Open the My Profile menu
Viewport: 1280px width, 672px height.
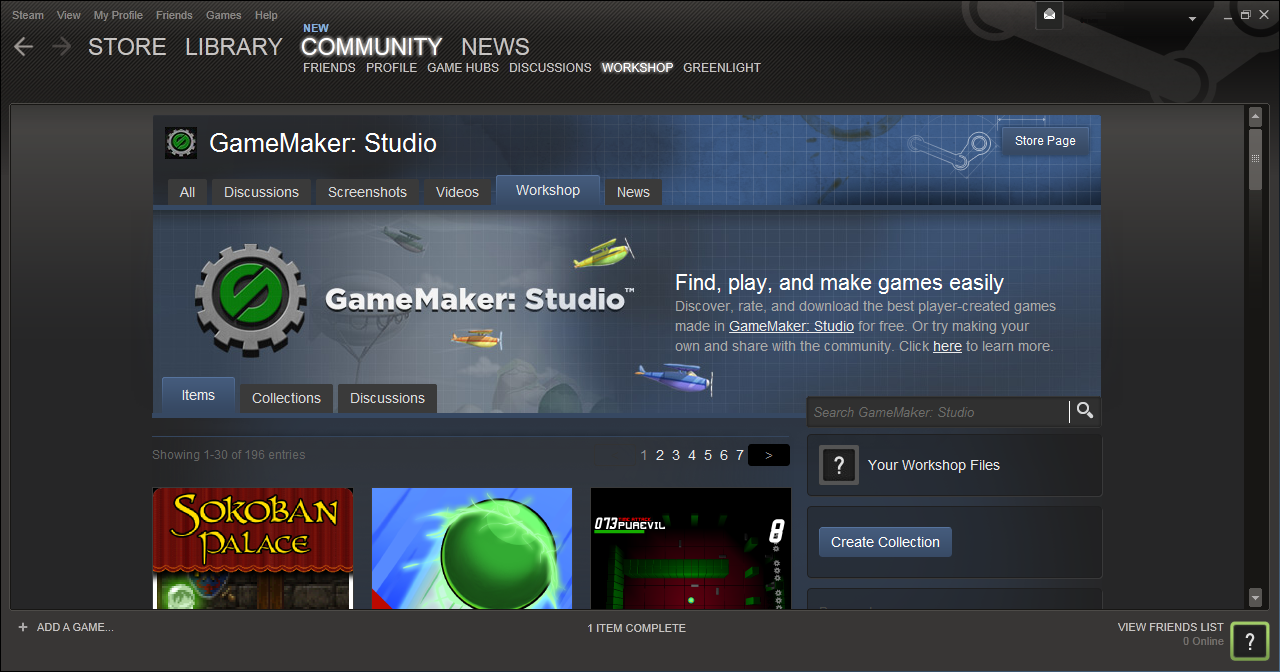tap(118, 15)
